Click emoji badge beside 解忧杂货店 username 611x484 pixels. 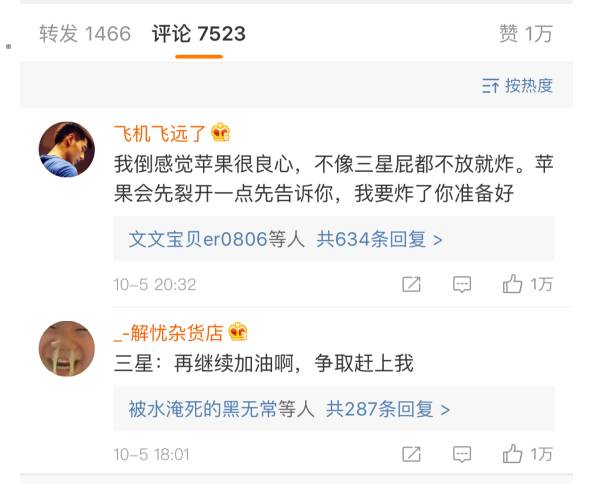click(x=238, y=332)
